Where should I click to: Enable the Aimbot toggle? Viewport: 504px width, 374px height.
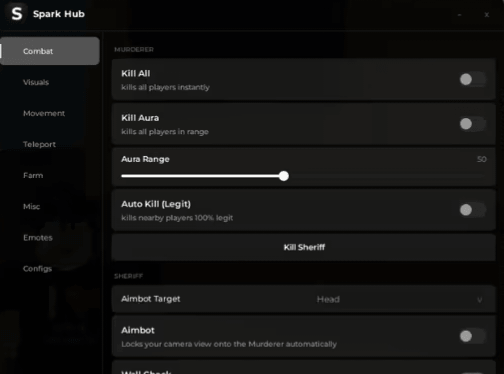(472, 336)
